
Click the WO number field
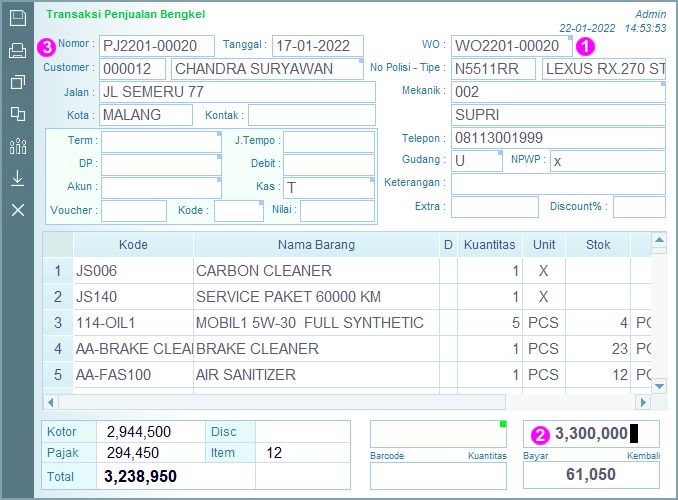510,46
